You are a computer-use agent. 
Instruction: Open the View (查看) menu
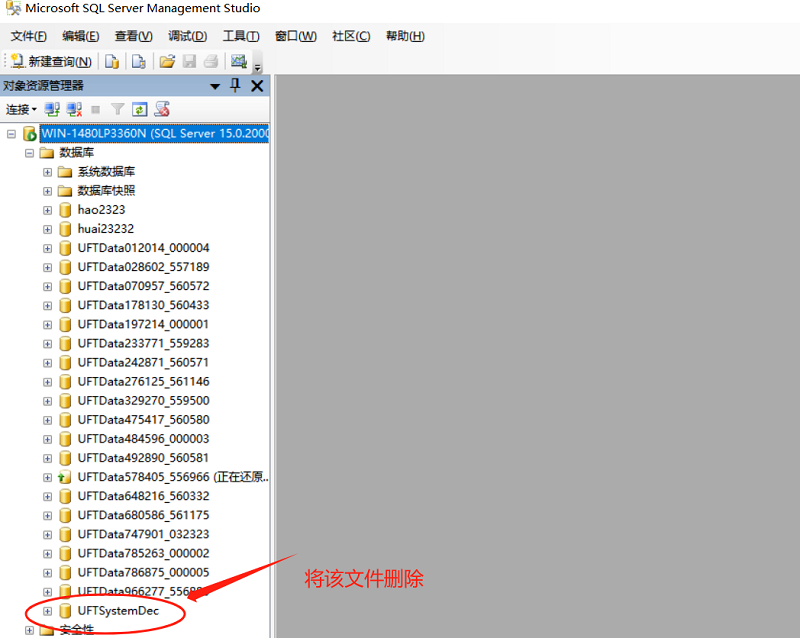pyautogui.click(x=134, y=36)
